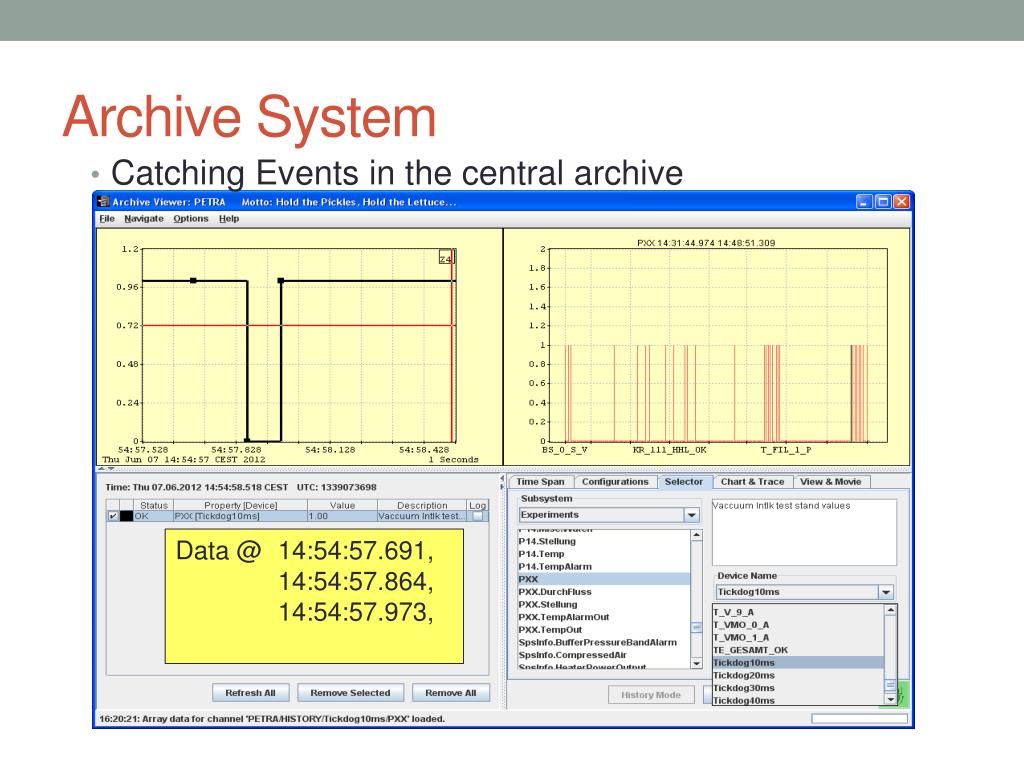Collapse the pane with the splitter's left-pointing arrow
Viewport: 1024px width, 768px height.
pos(502,479)
